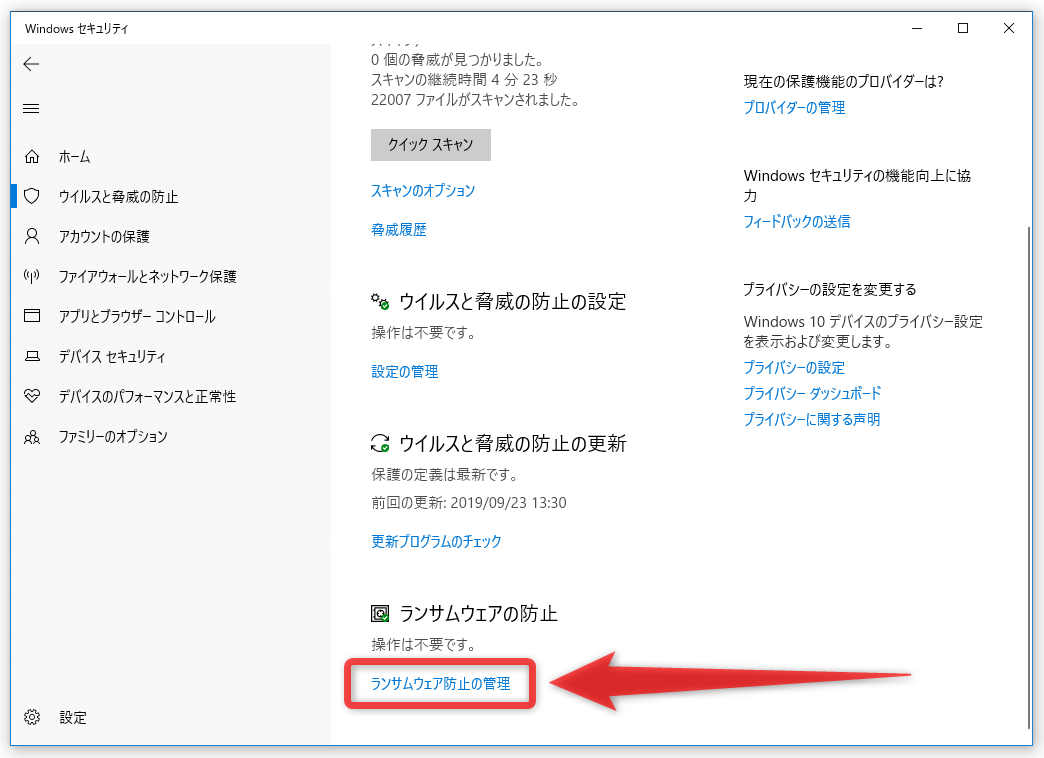View 脅威履歴 link

point(399,230)
